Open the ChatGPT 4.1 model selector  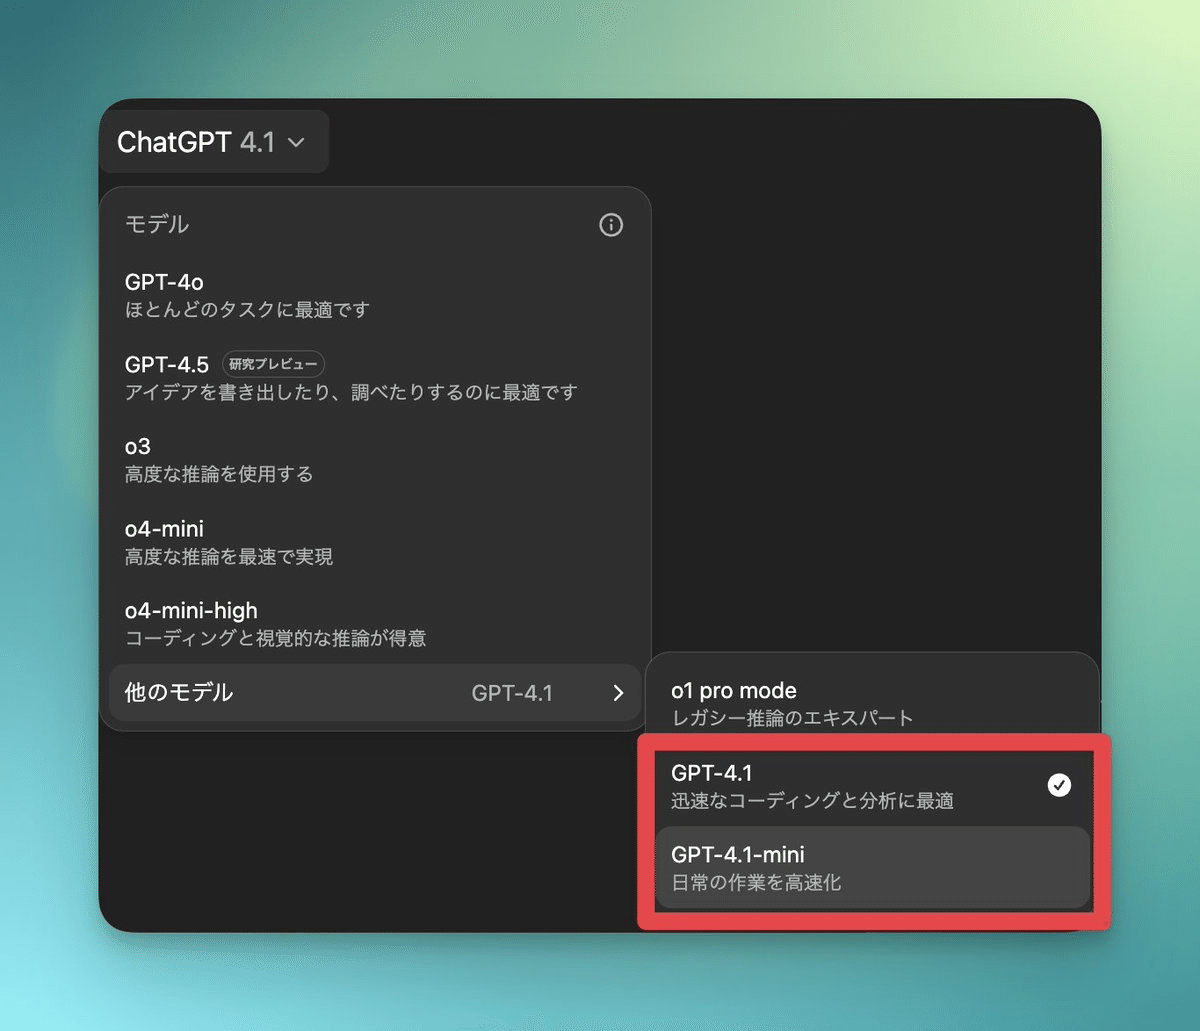pyautogui.click(x=212, y=143)
